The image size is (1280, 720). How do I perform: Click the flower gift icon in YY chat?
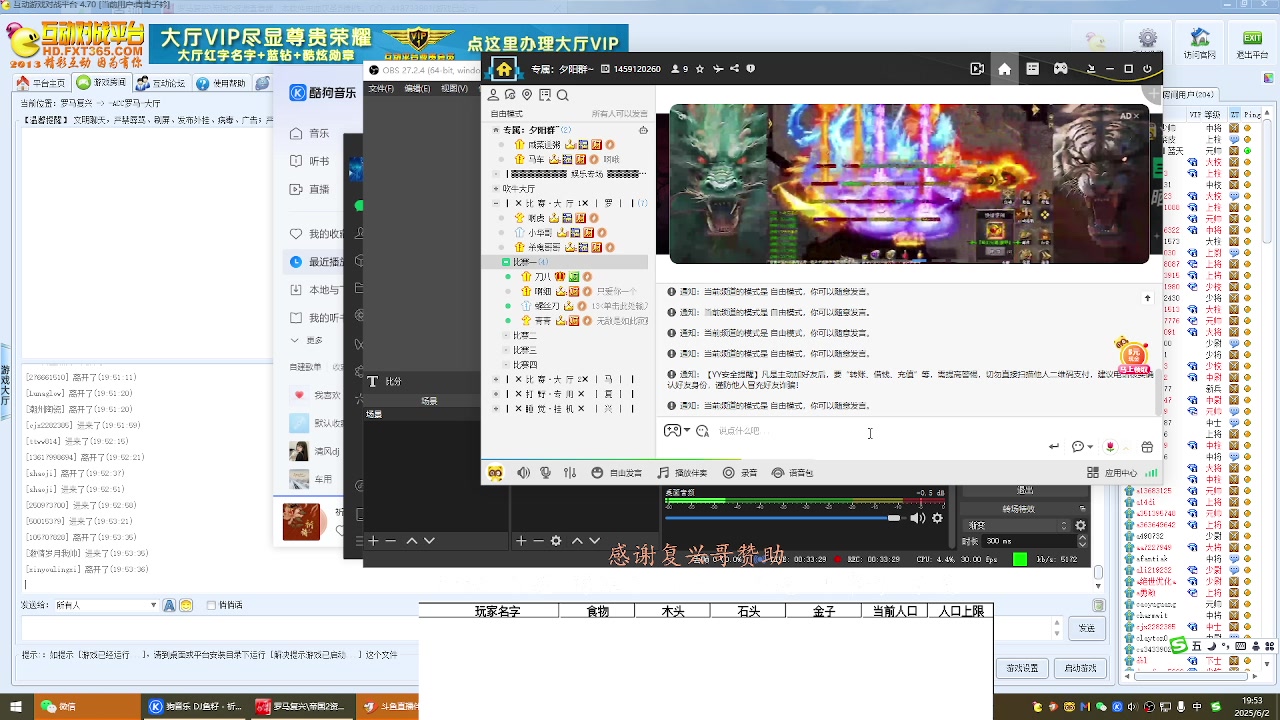click(x=1110, y=447)
